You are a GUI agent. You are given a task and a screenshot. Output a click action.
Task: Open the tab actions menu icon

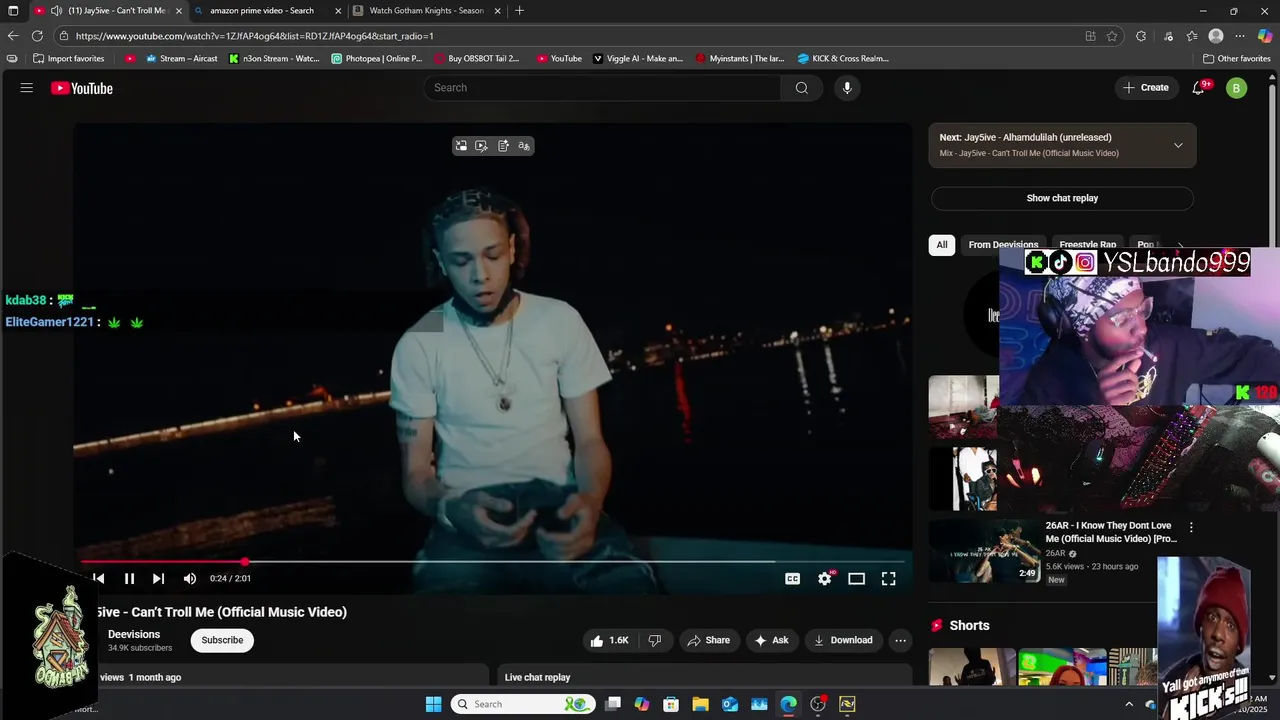13,11
